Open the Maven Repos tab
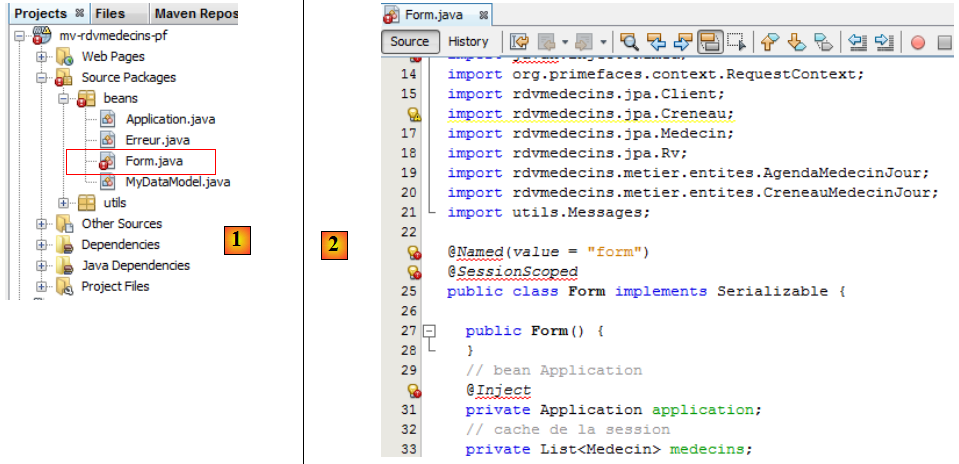959x464 pixels. pyautogui.click(x=196, y=14)
